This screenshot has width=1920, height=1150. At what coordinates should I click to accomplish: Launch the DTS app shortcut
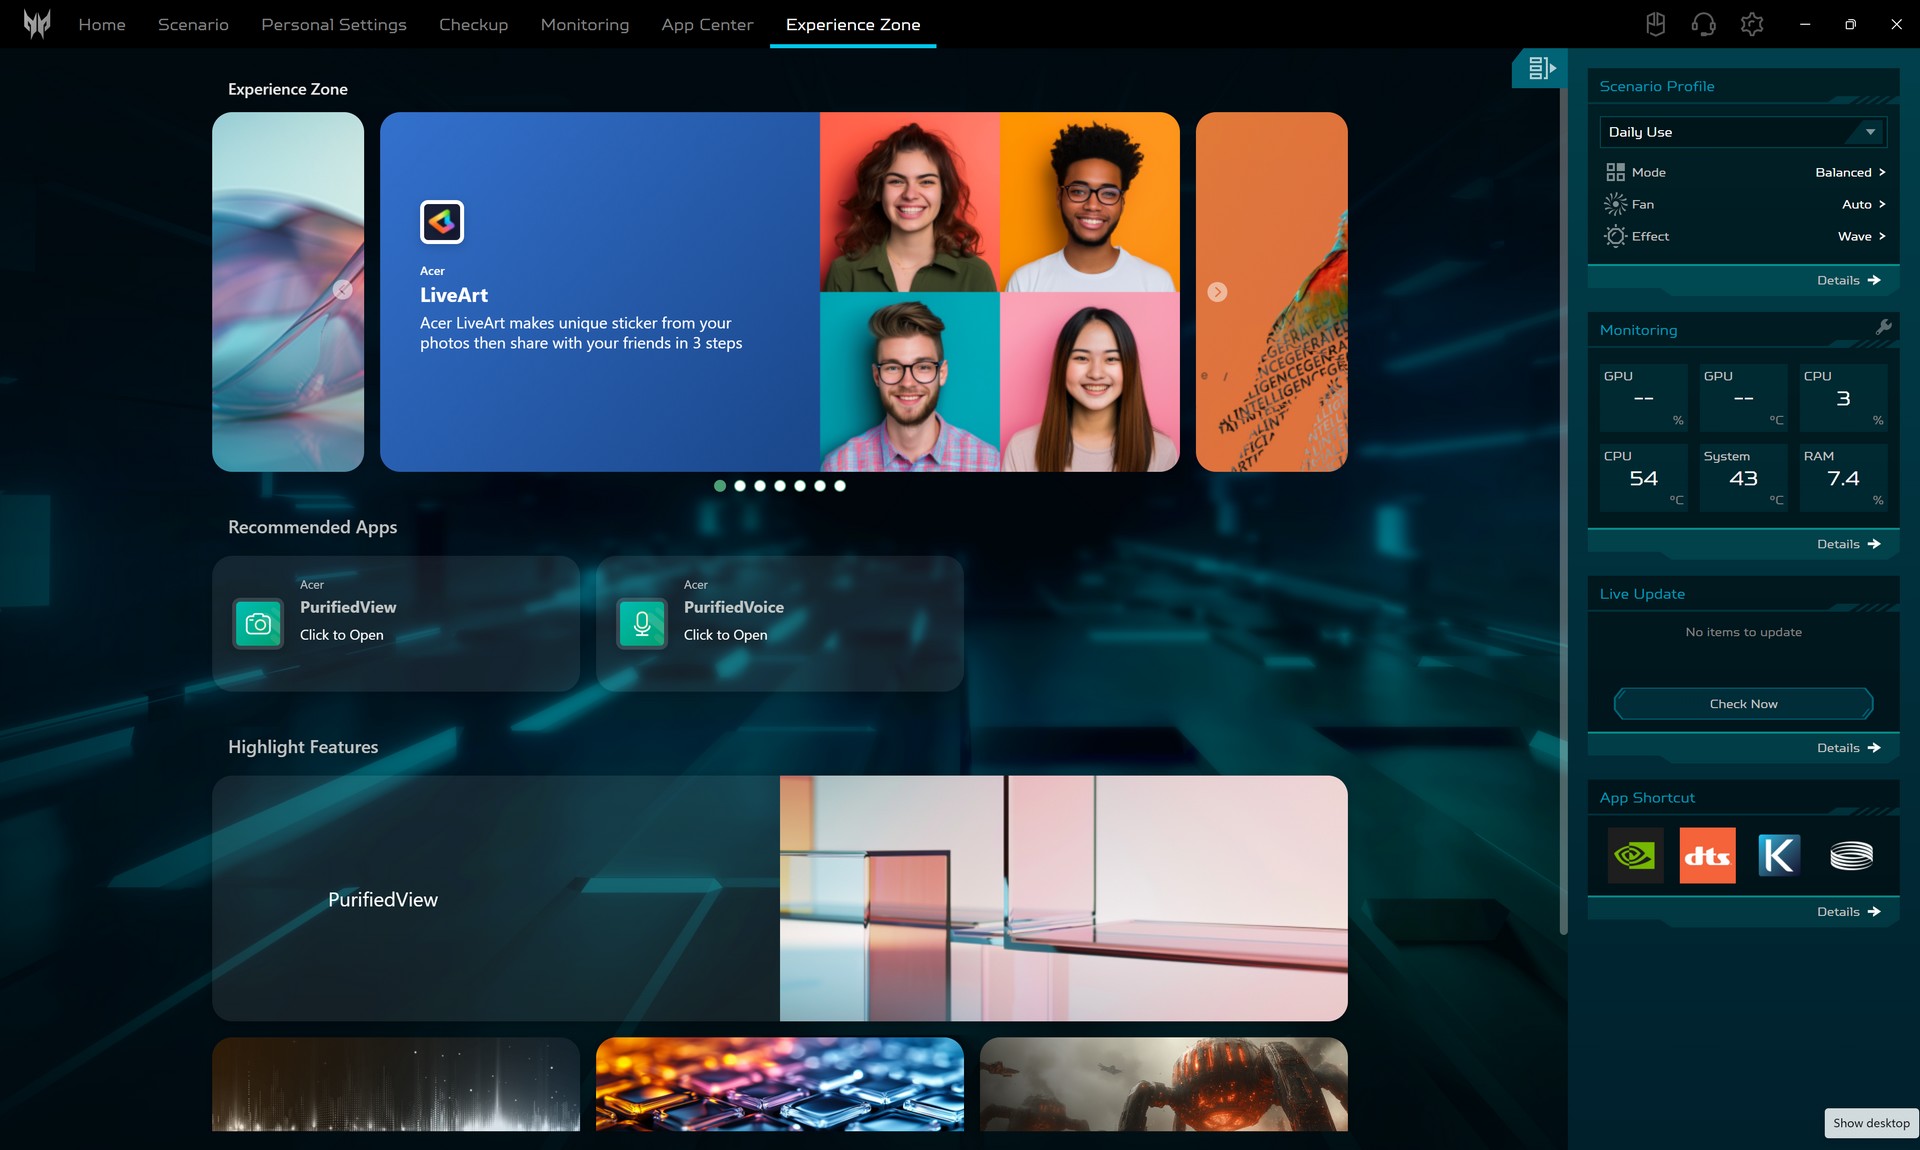tap(1707, 855)
